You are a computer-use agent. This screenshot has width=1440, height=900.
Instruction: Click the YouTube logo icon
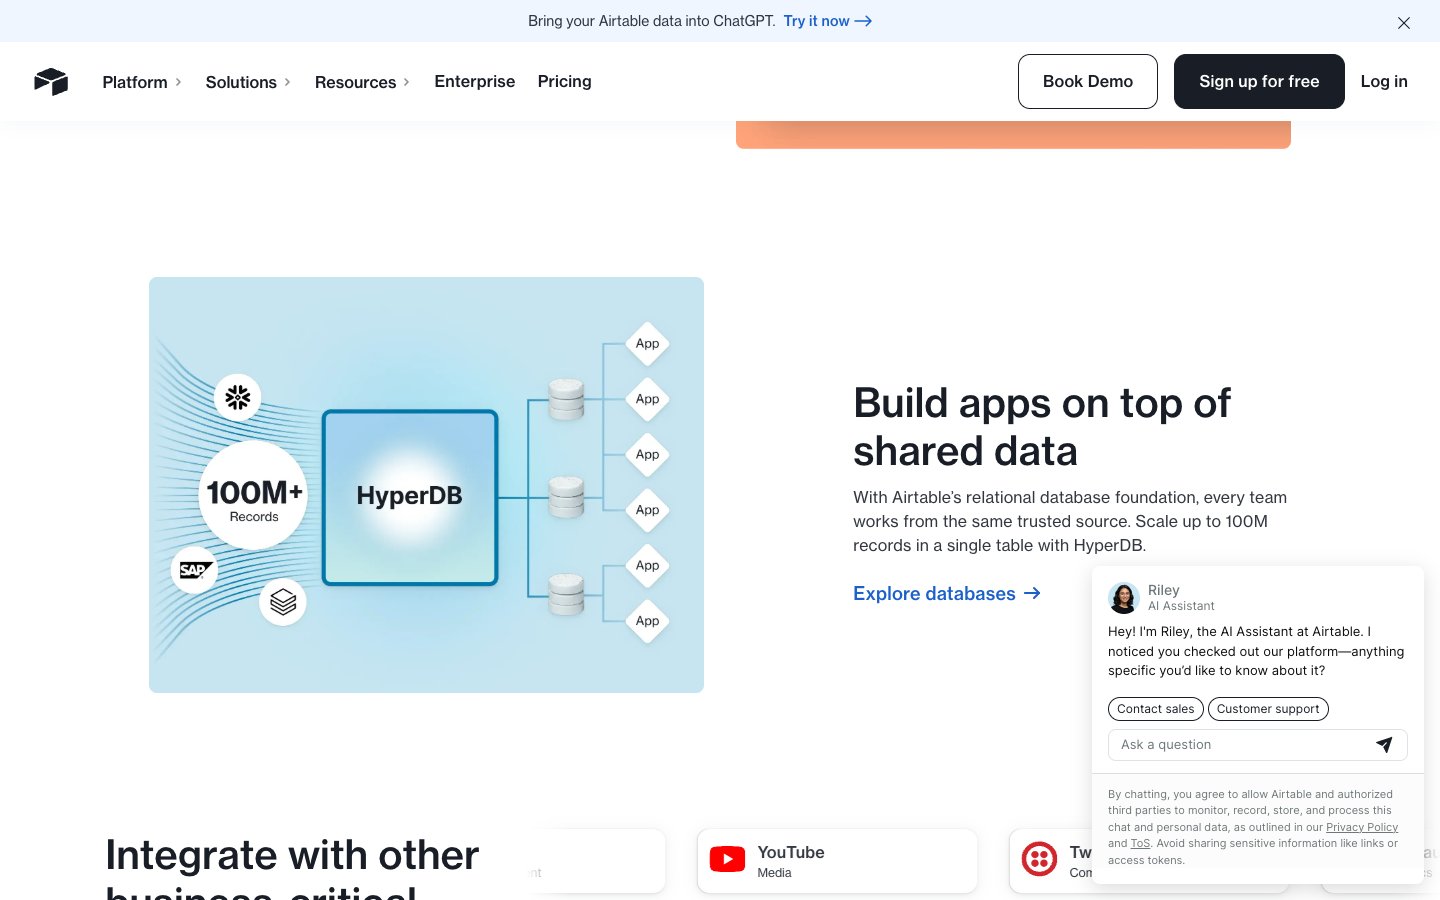[x=727, y=860]
